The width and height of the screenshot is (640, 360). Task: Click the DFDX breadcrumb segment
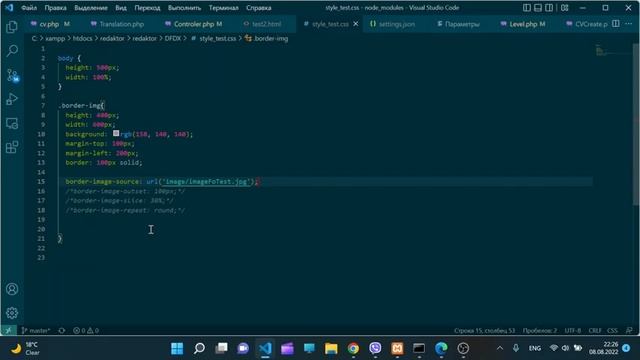pos(173,38)
